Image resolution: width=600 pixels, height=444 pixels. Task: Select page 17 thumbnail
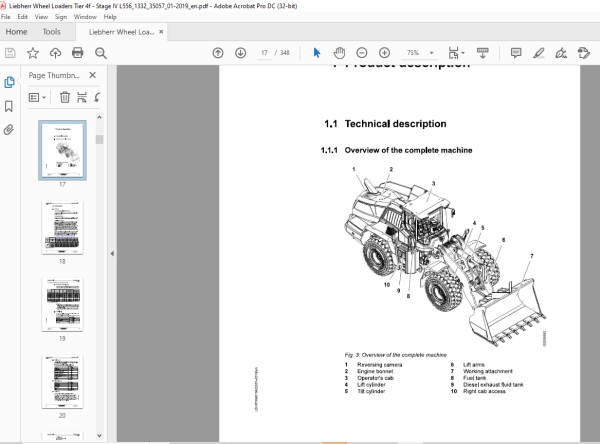tap(62, 150)
